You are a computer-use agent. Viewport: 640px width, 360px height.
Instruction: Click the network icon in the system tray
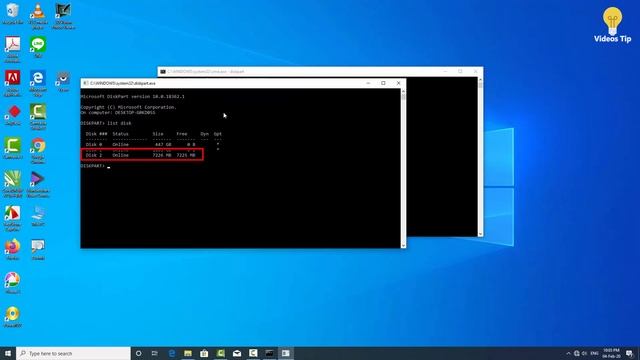click(577, 353)
